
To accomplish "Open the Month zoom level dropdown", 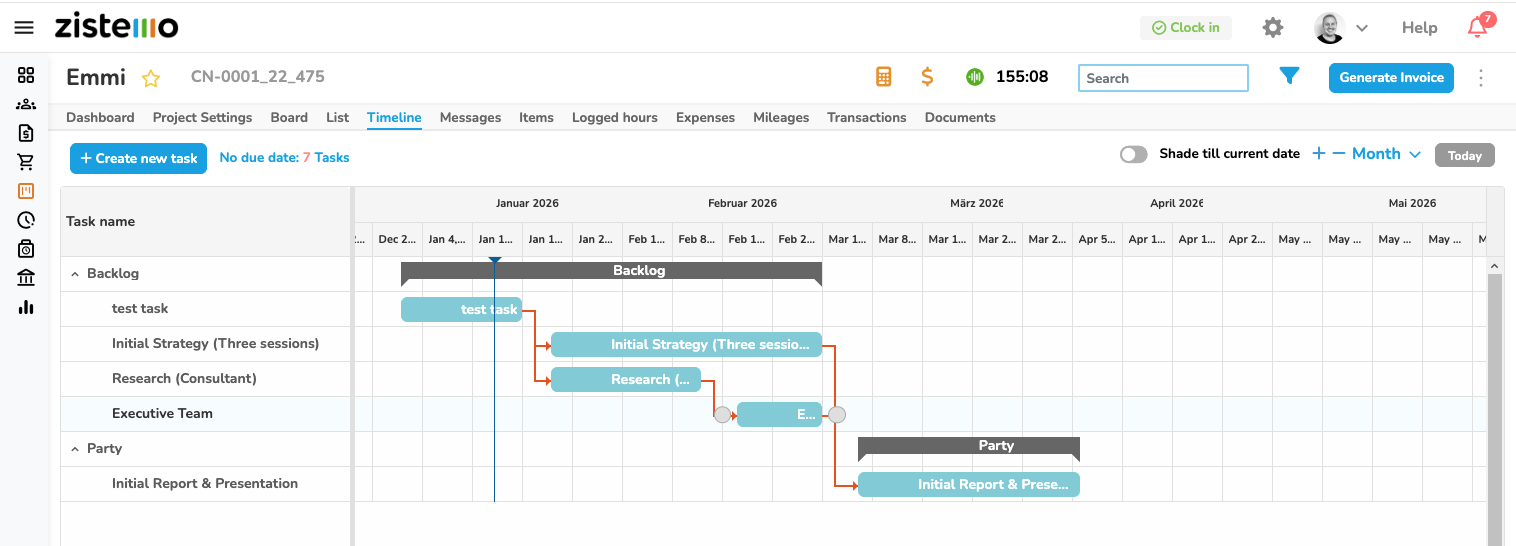I will click(x=1386, y=154).
